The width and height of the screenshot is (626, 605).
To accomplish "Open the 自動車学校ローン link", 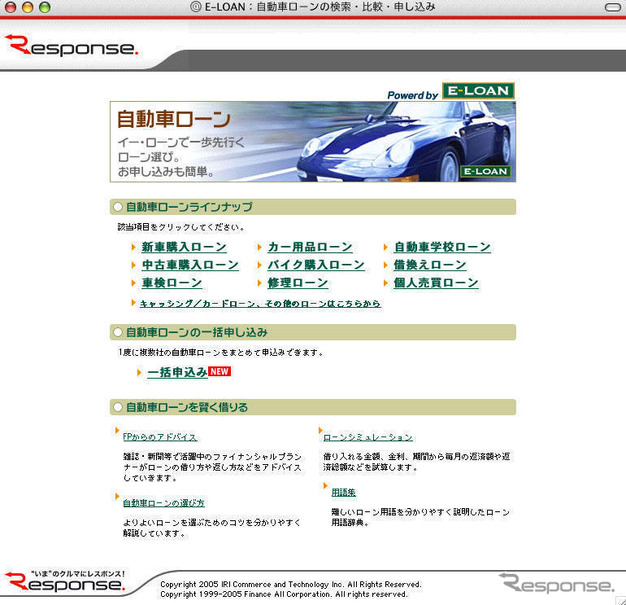I will [x=442, y=247].
